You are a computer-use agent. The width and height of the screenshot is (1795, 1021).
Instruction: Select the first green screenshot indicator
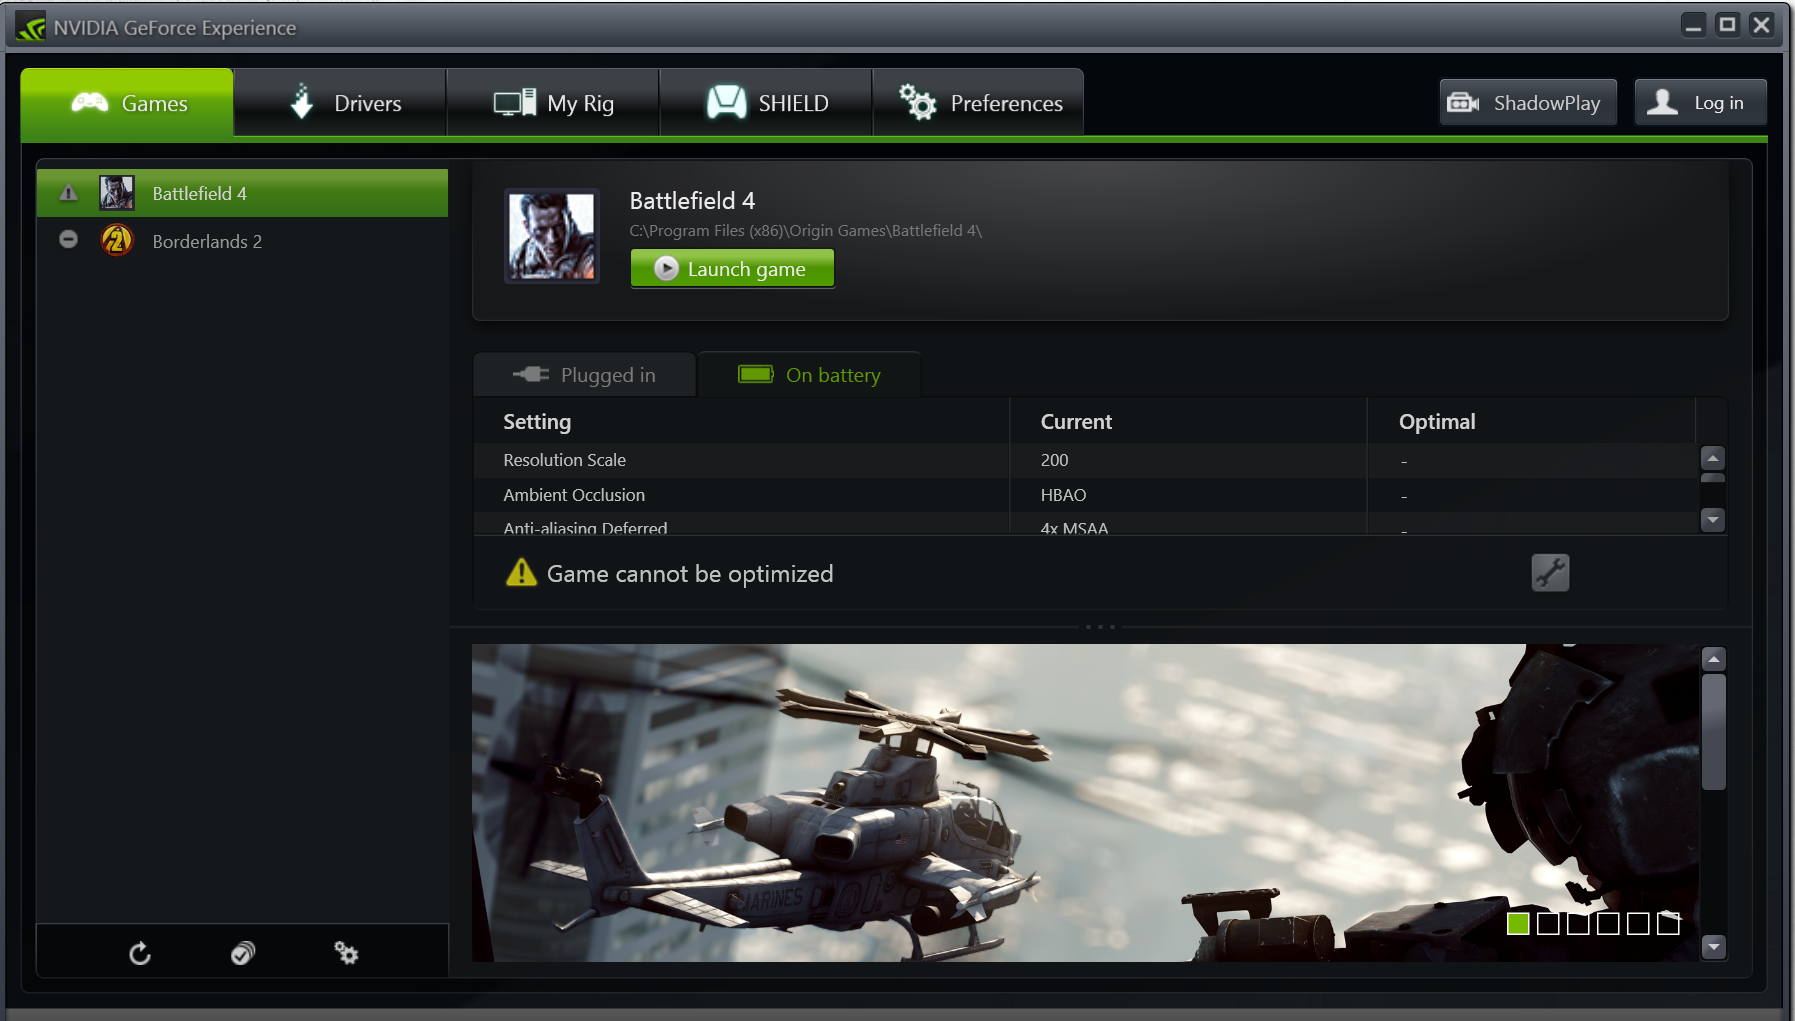click(x=1518, y=923)
